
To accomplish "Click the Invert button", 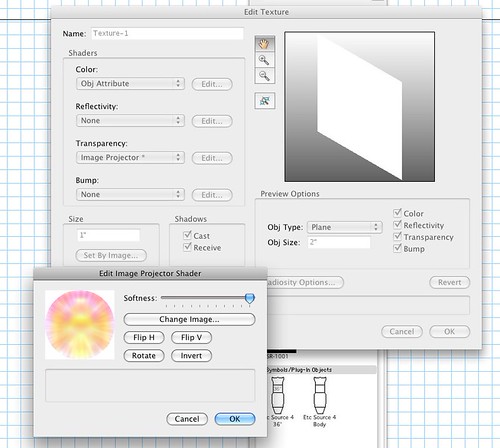I will [191, 356].
